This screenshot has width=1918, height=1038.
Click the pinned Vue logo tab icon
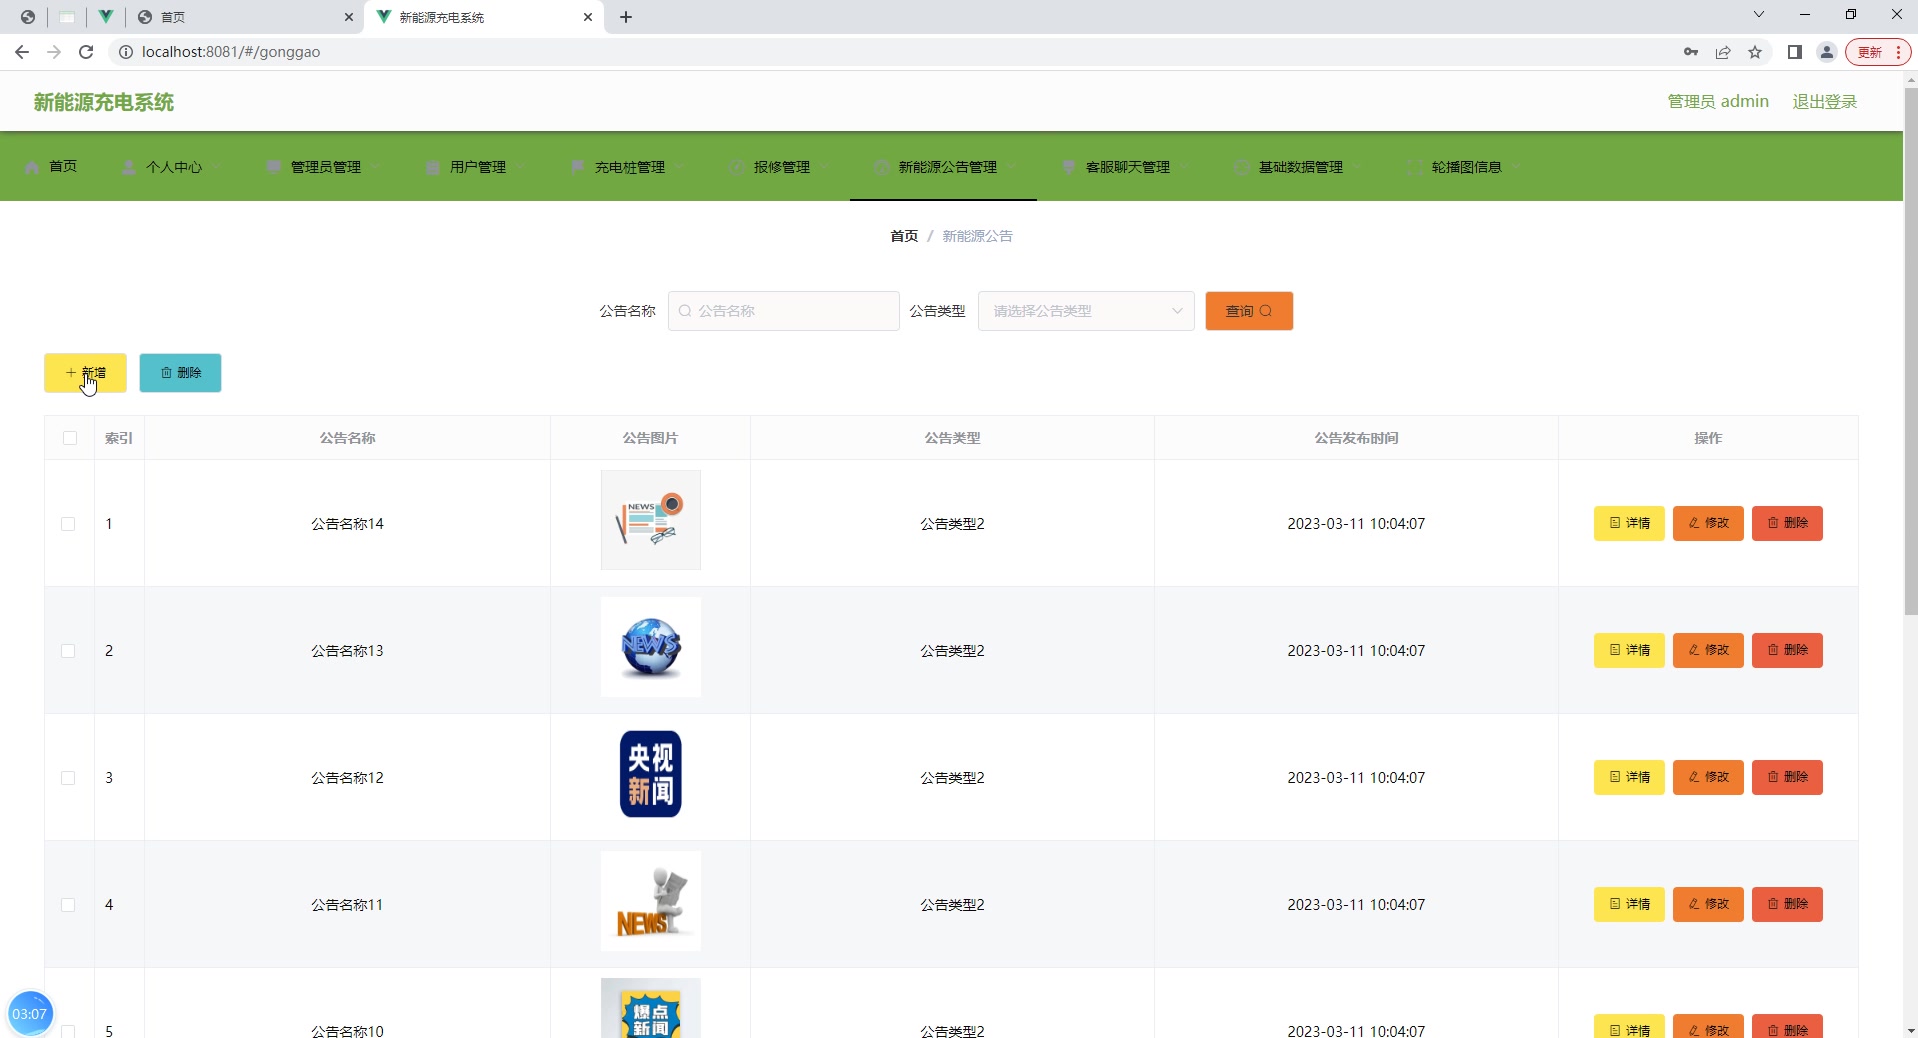pos(105,17)
